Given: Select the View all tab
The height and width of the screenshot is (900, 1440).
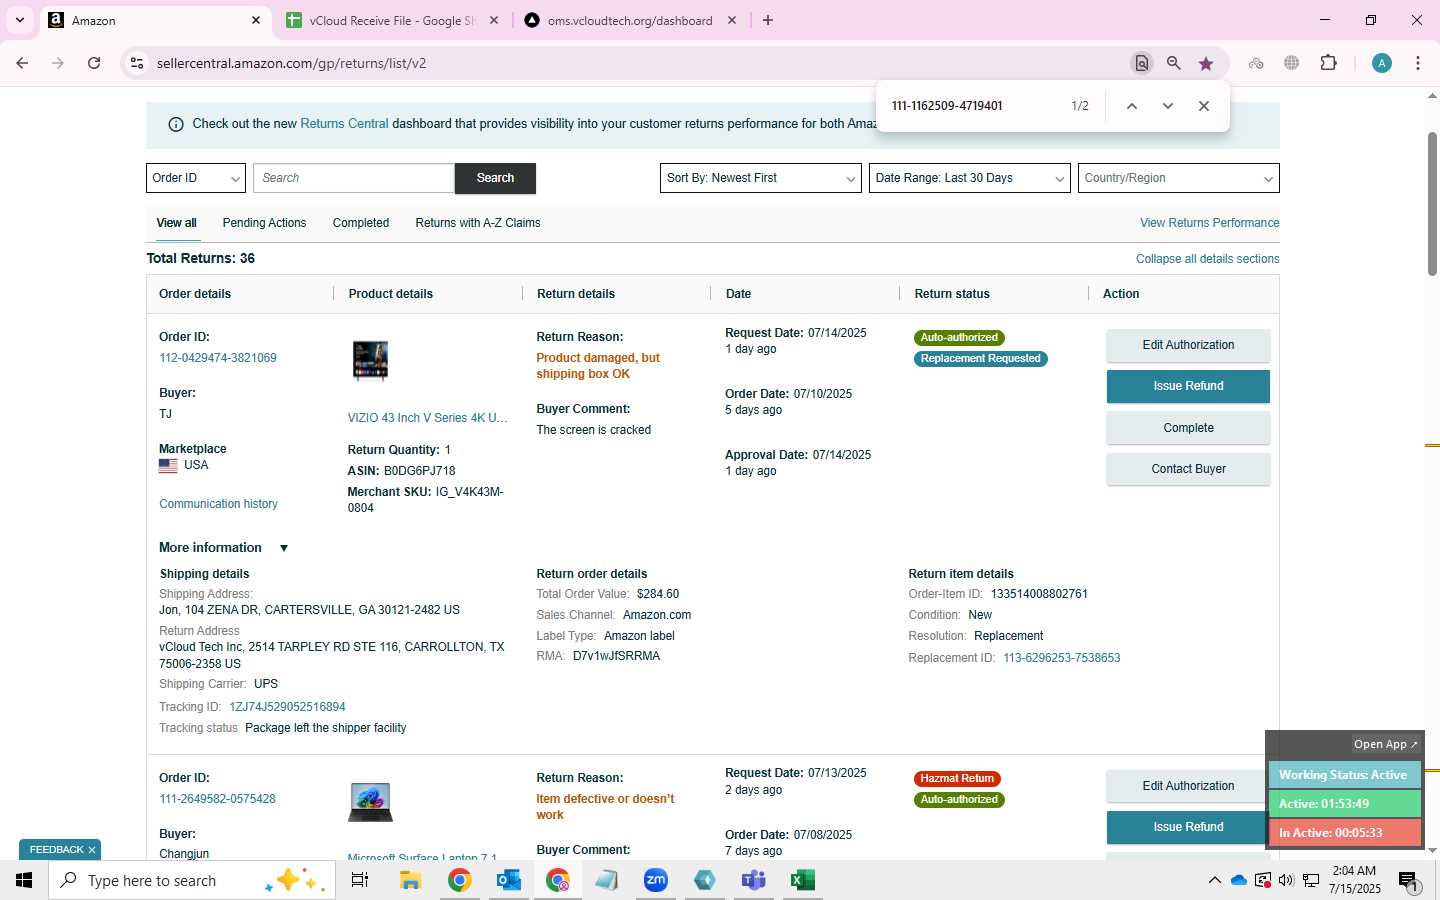Looking at the screenshot, I should click(176, 223).
